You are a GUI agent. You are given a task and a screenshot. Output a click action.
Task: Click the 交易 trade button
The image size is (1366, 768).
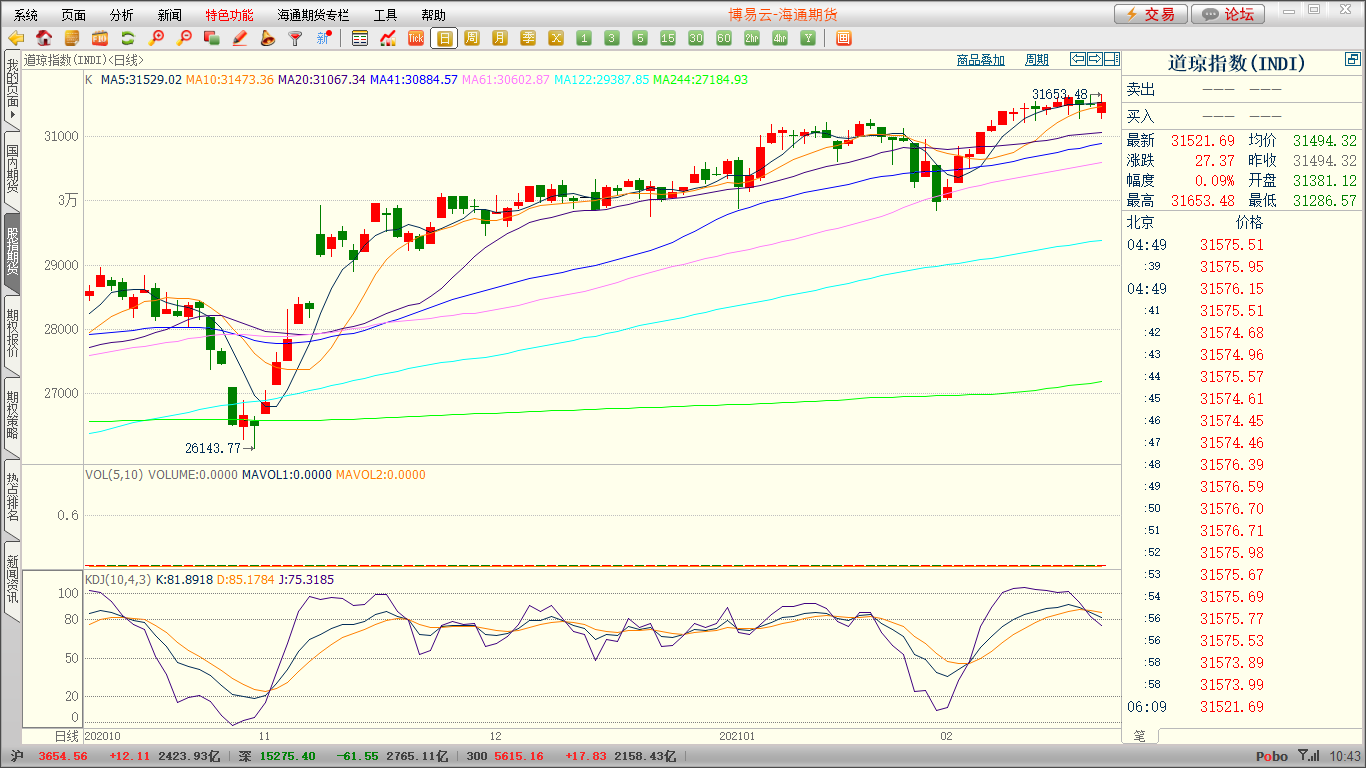(x=1151, y=14)
